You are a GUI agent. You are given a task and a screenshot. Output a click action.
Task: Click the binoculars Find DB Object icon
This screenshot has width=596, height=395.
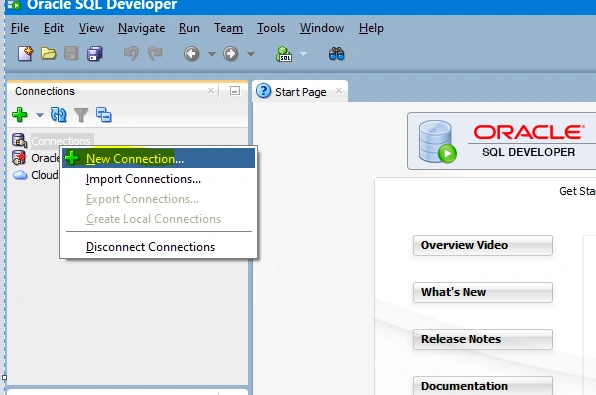coord(336,54)
